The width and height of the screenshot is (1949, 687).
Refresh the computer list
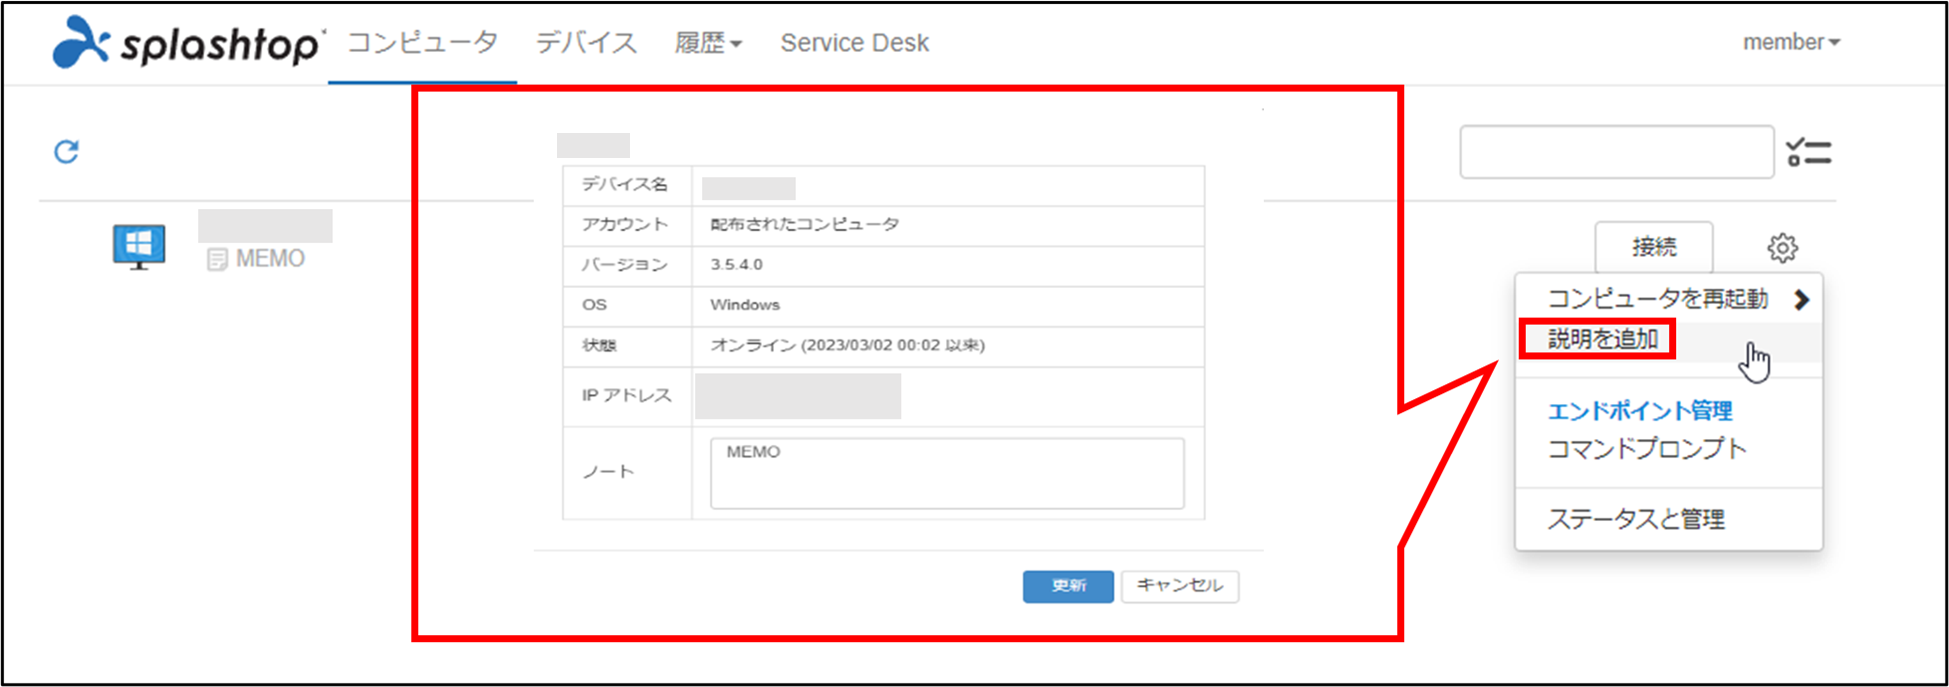[x=67, y=152]
